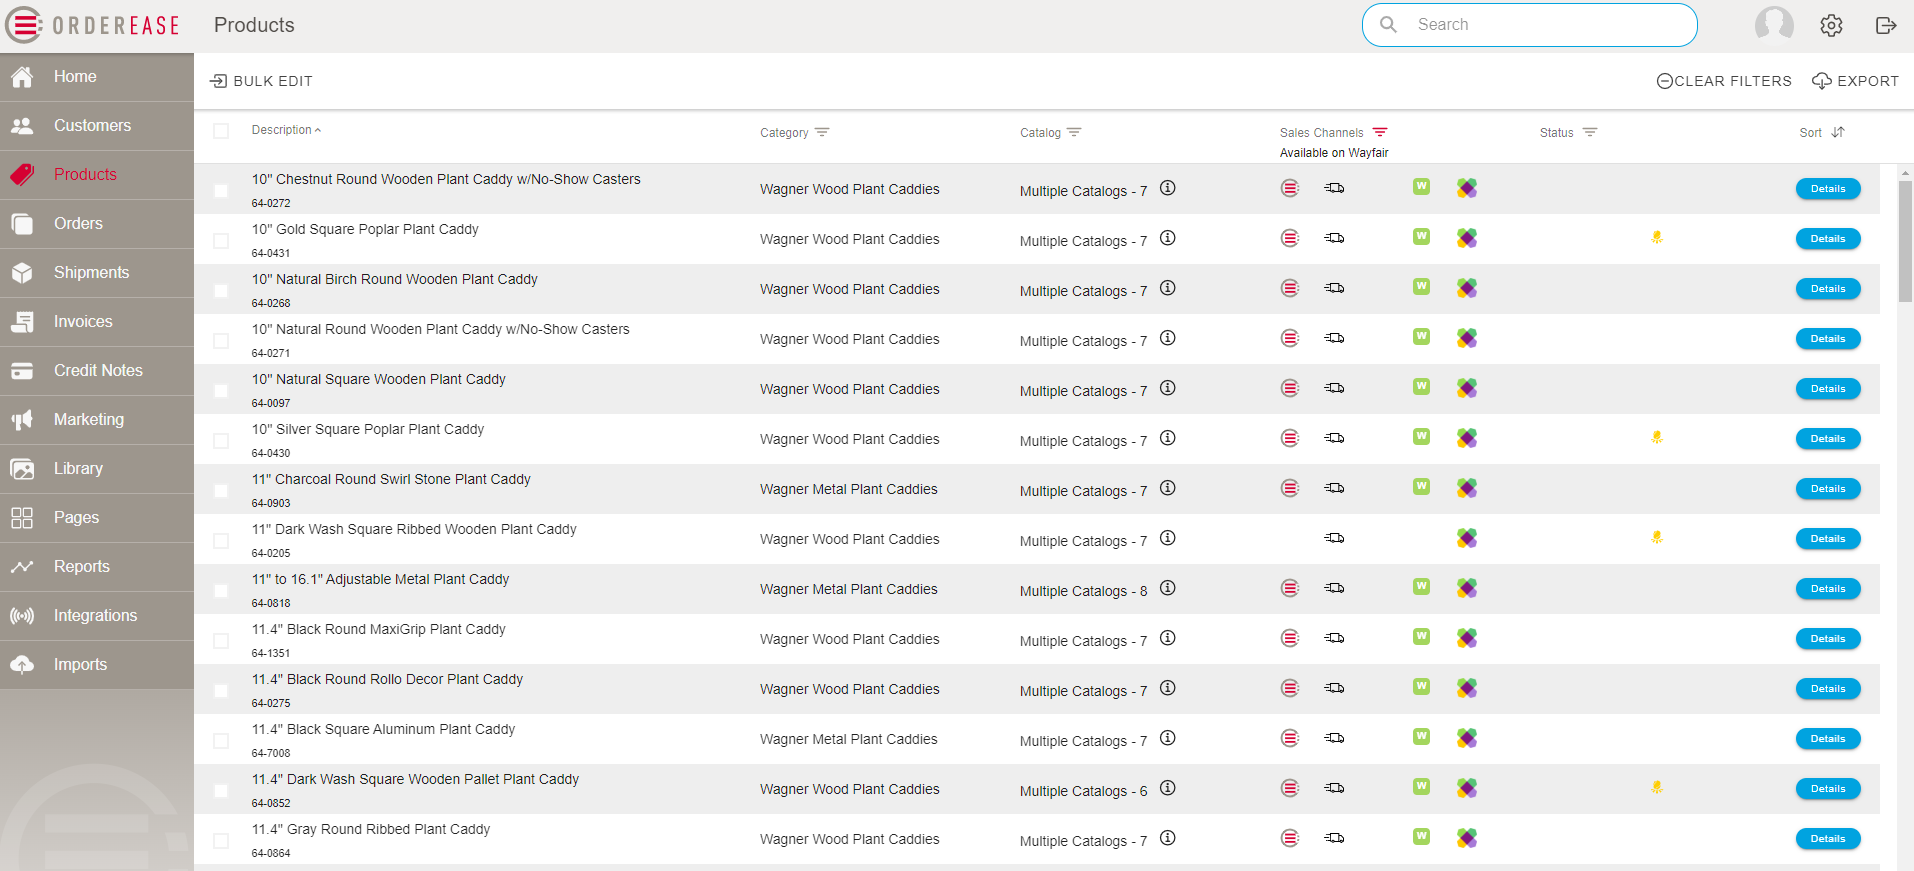Click the search magnifier icon
Viewport: 1914px width, 871px height.
[x=1388, y=24]
